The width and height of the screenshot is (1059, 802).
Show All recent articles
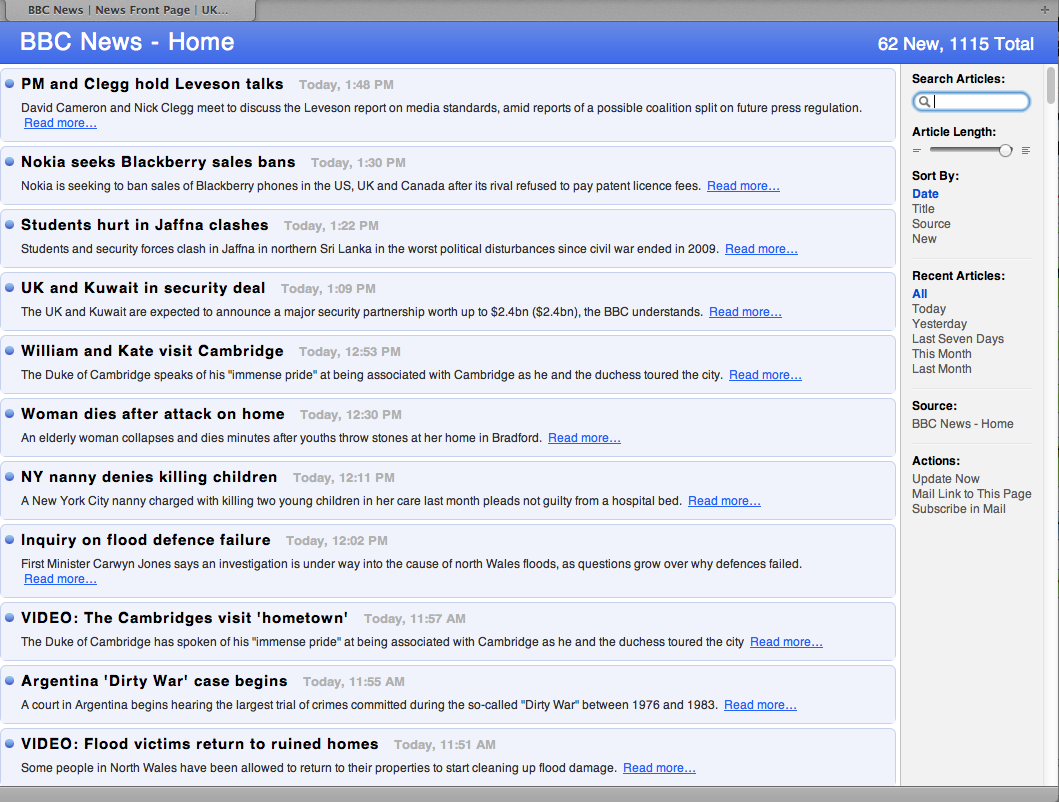pos(920,294)
